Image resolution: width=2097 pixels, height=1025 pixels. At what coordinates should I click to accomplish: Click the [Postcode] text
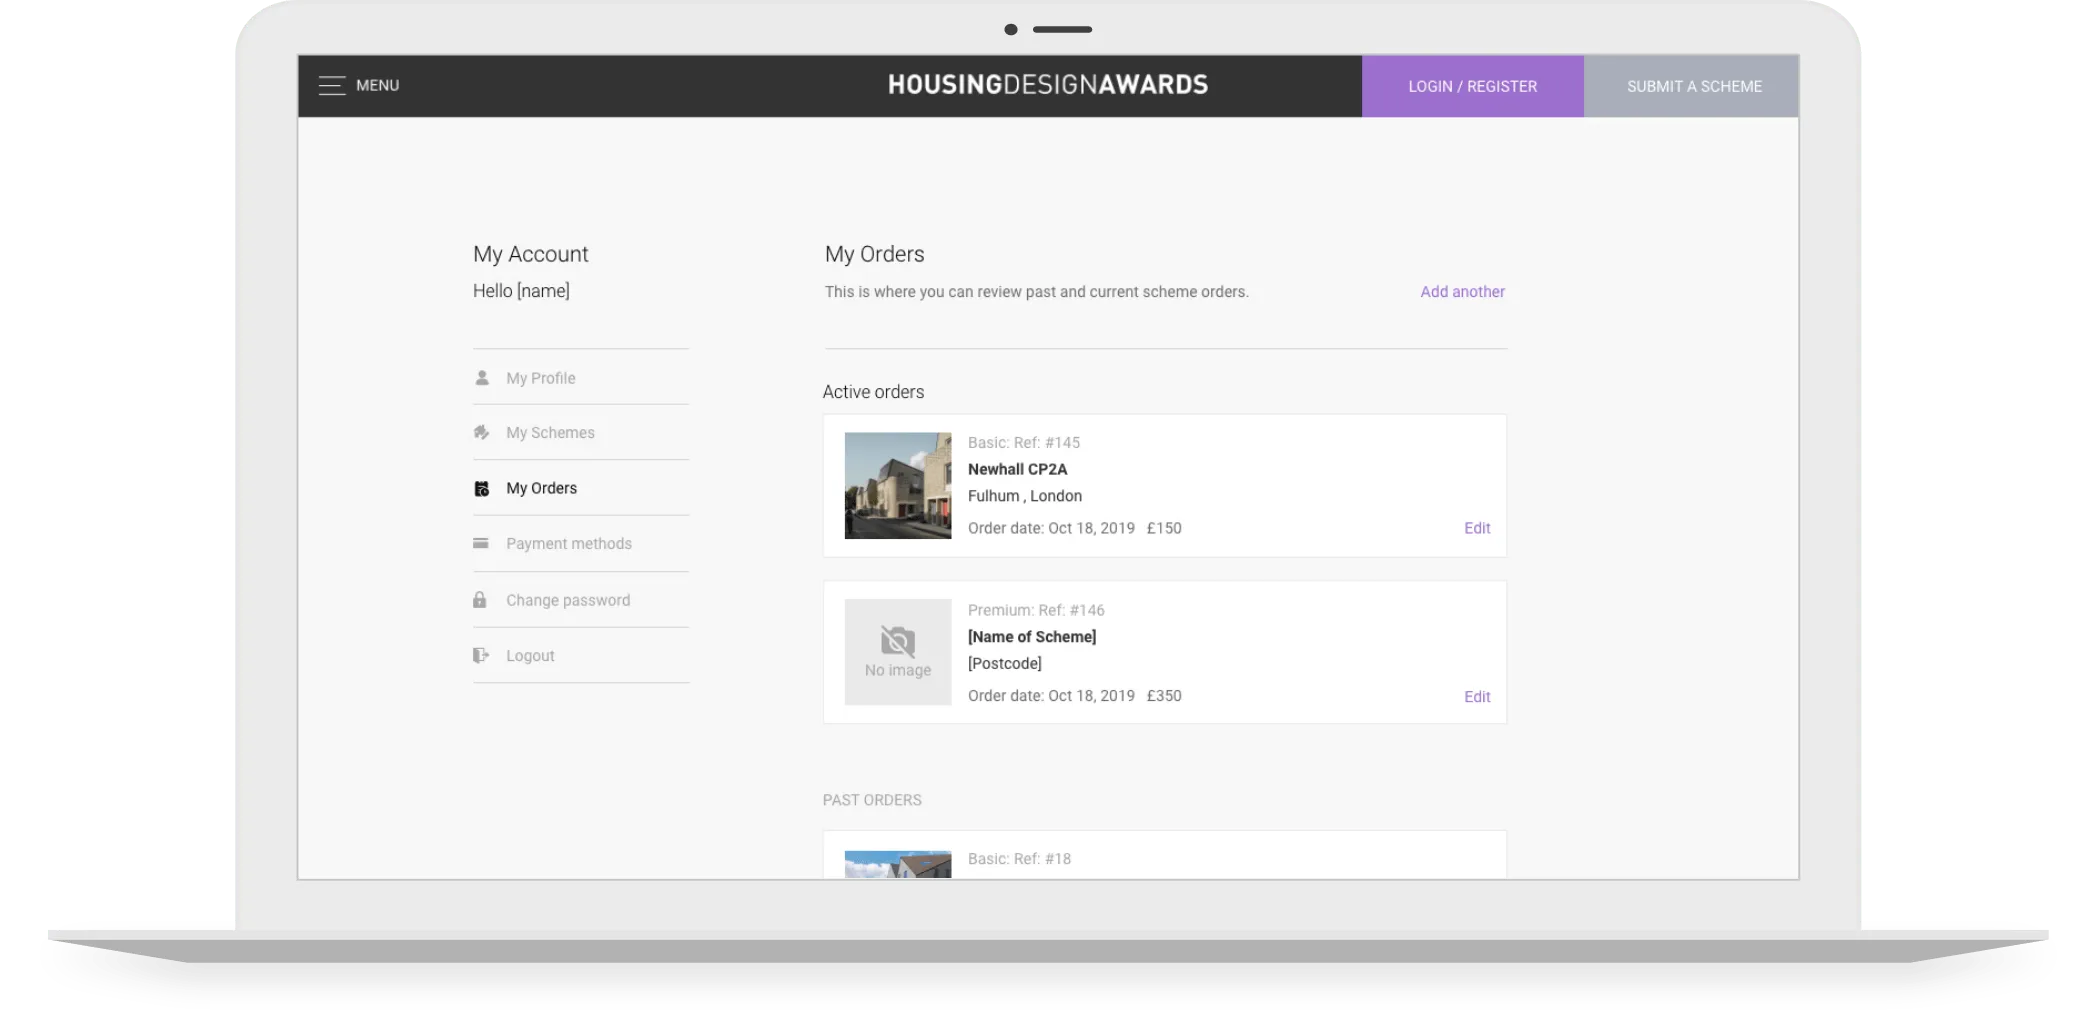1005,664
